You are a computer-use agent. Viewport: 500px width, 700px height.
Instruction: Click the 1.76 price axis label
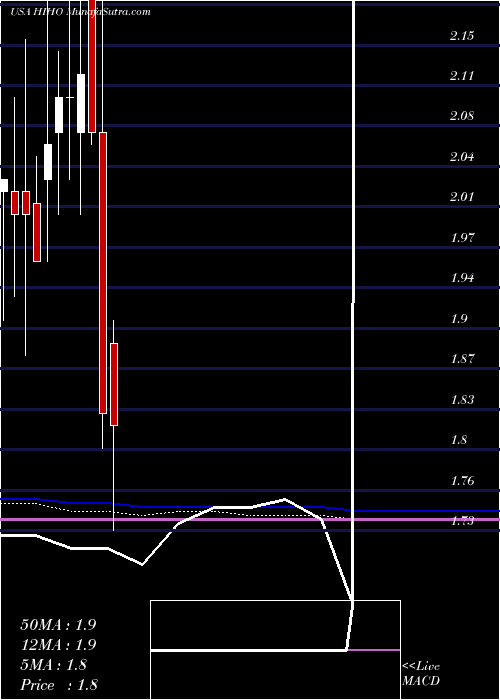pos(462,481)
